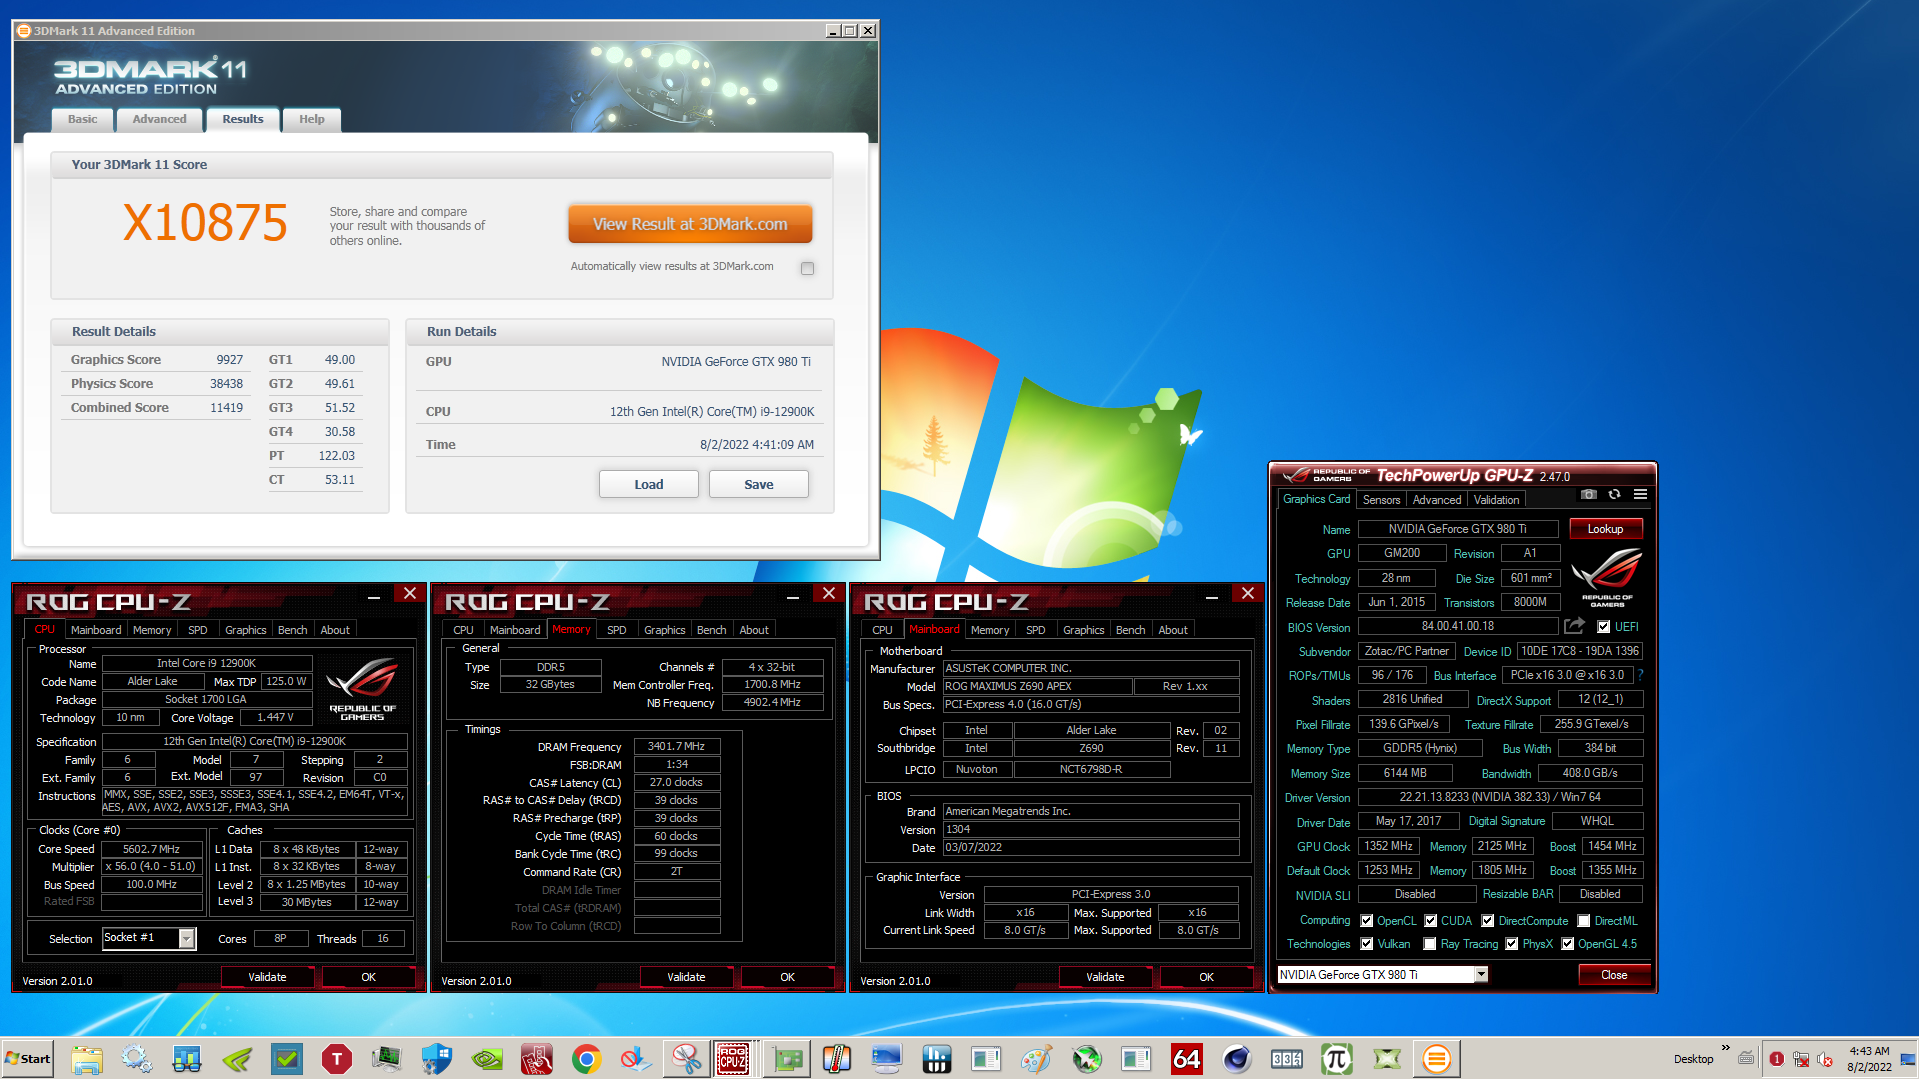Take a GPU-Z screenshot with the camera icon
The height and width of the screenshot is (1079, 1919).
coord(1588,495)
